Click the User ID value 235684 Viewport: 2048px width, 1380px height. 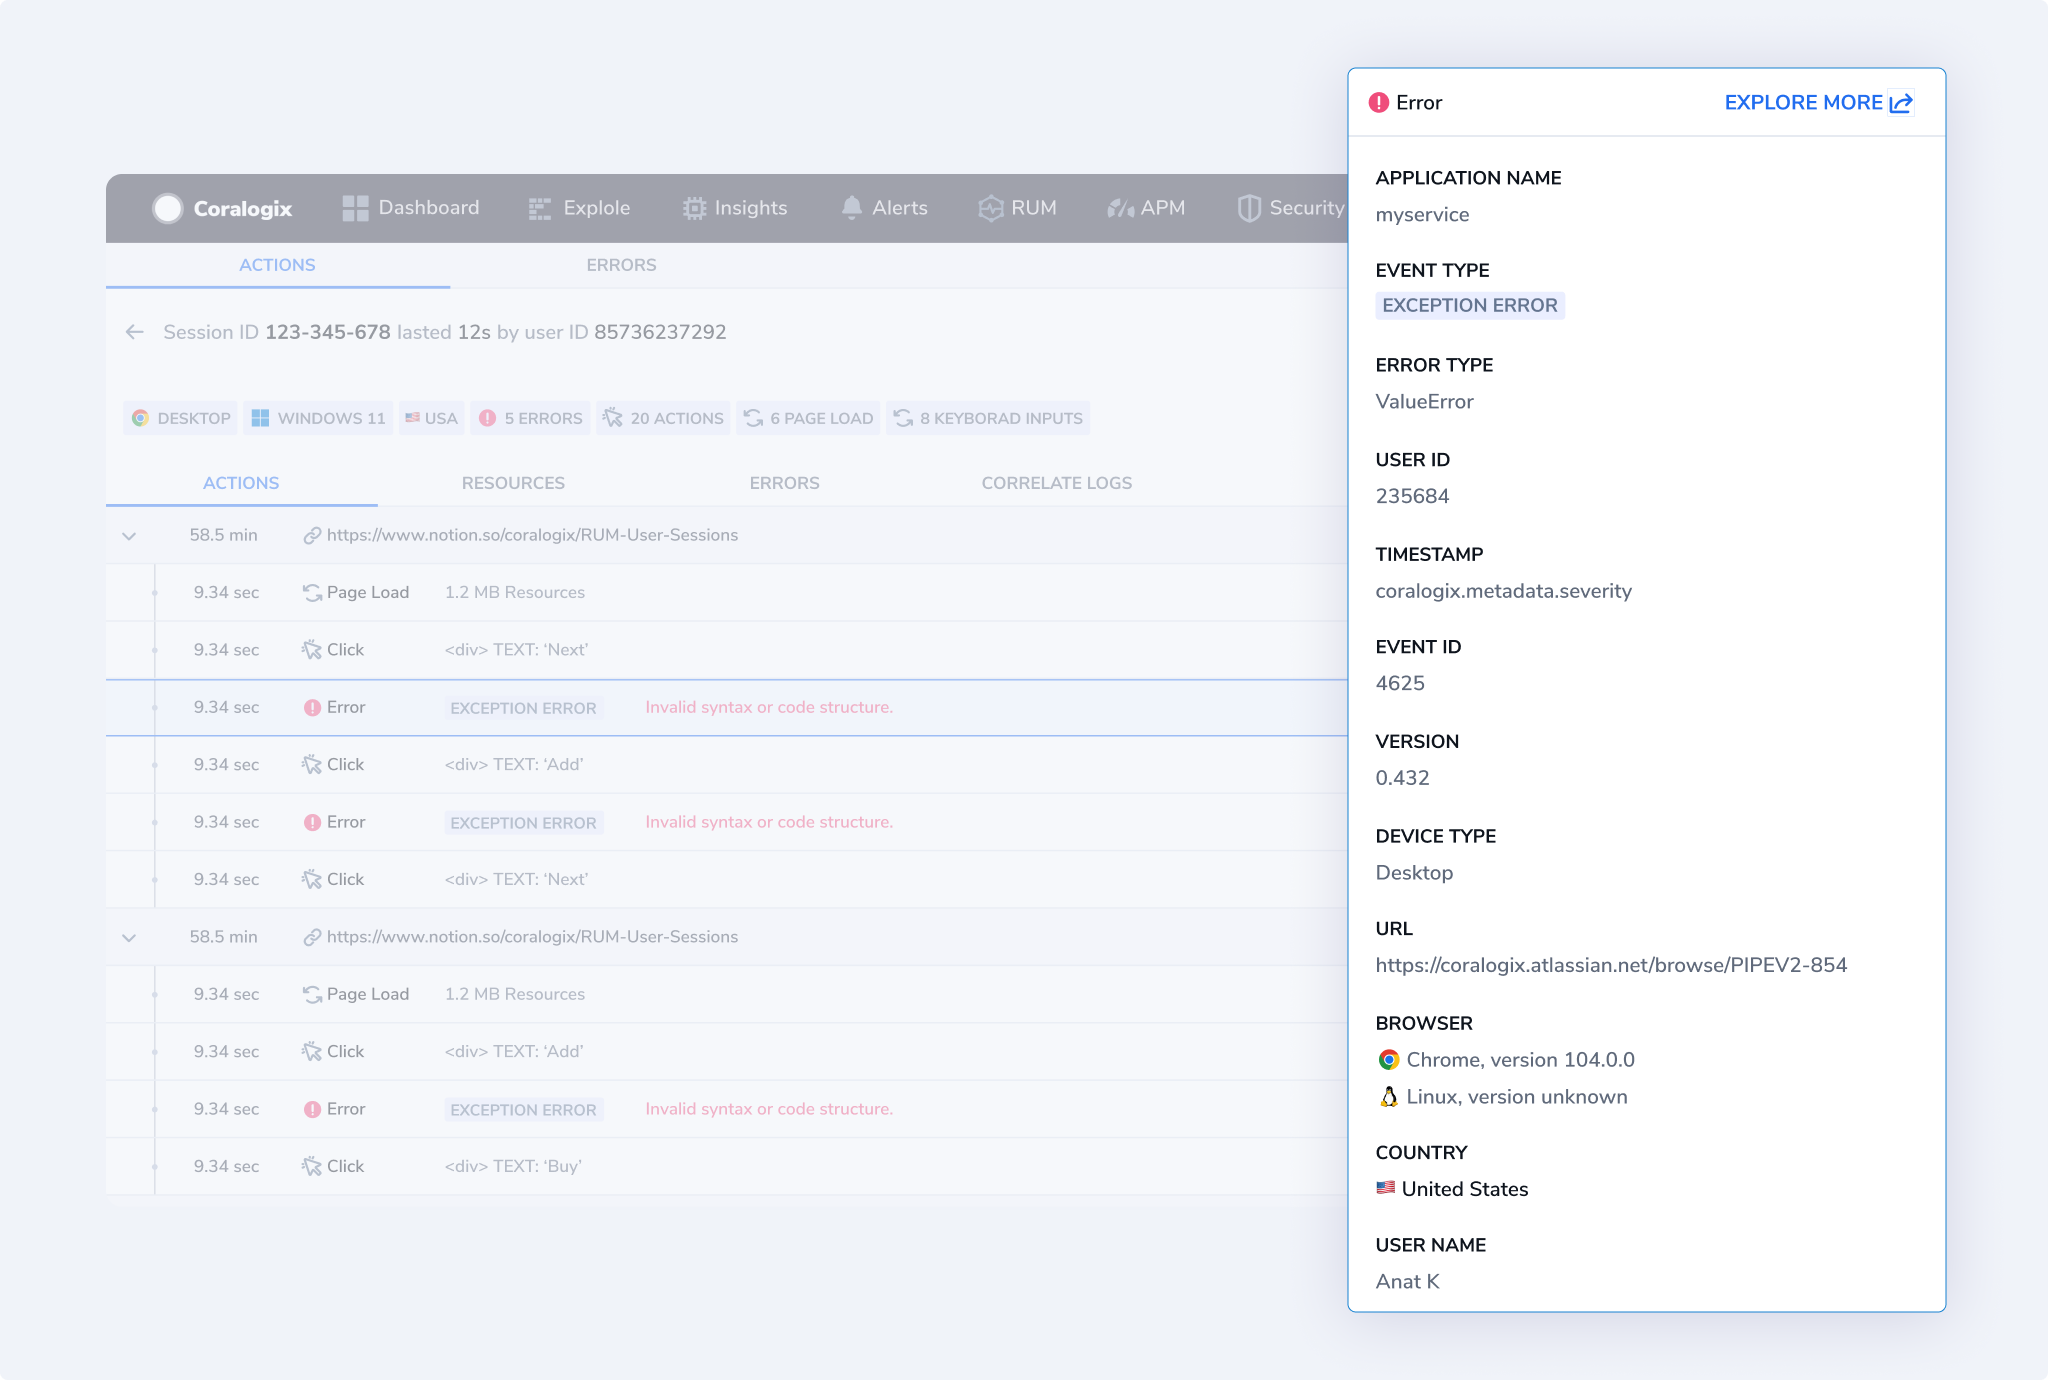[x=1412, y=497]
